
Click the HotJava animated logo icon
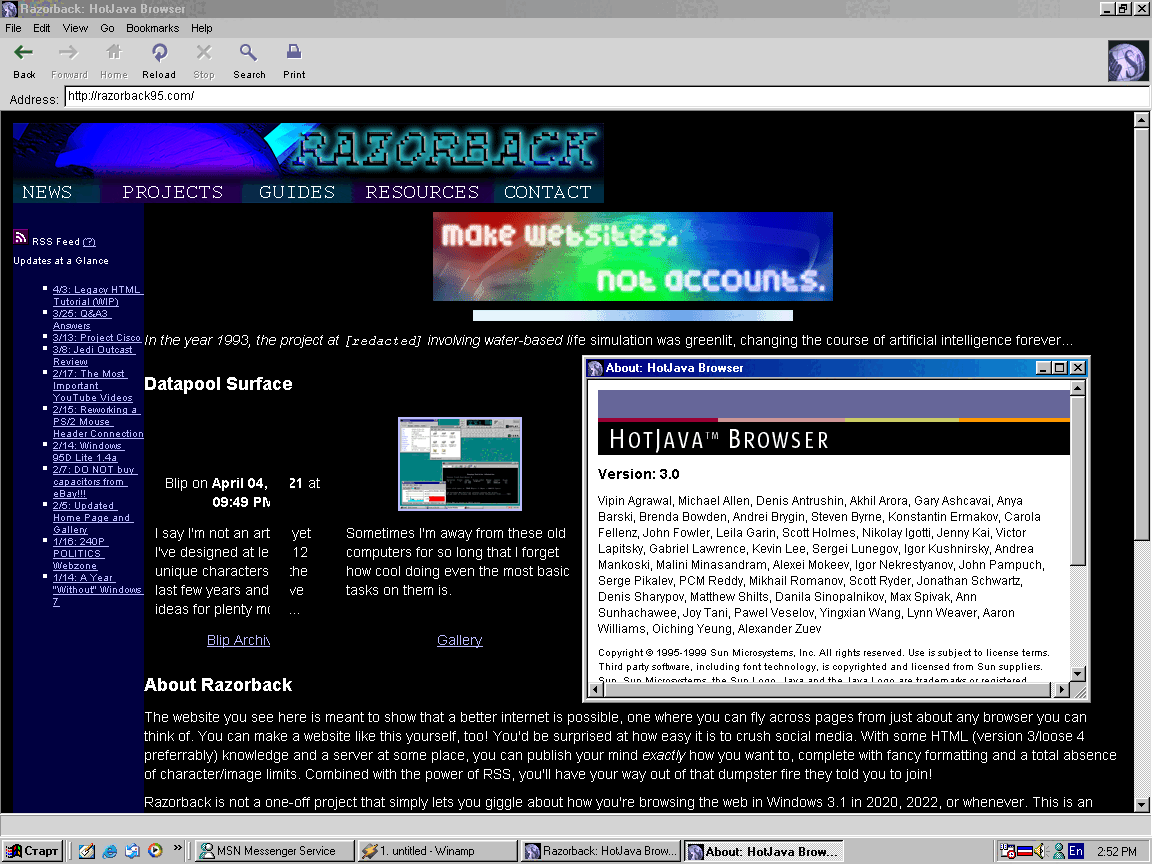pyautogui.click(x=1127, y=61)
